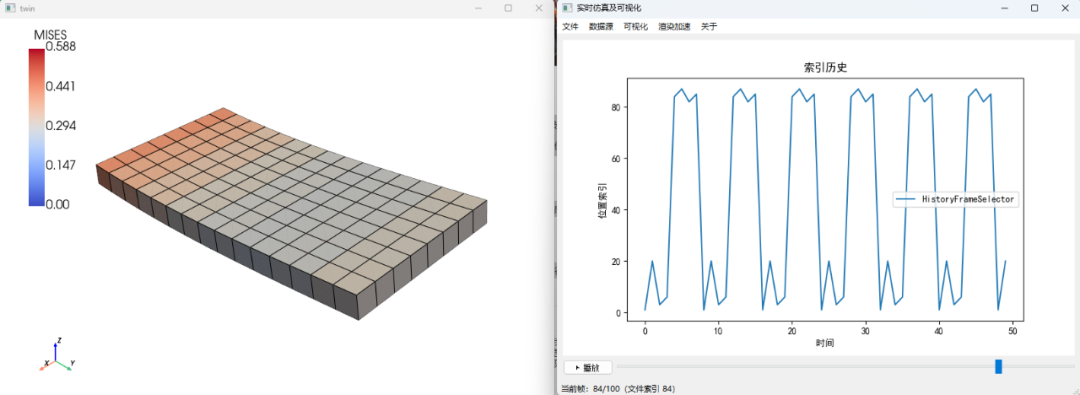1080x395 pixels.
Task: Click the frame slider track left of handle
Action: click(x=805, y=367)
